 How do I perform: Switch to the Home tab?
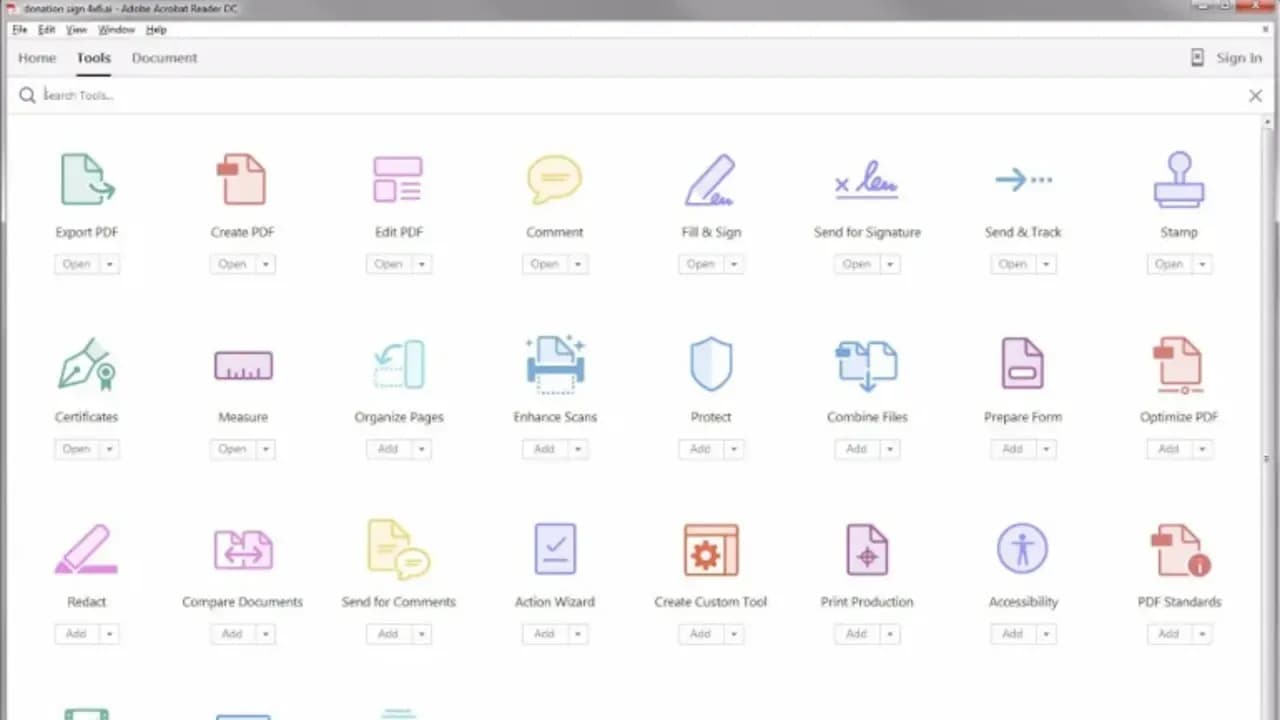click(37, 58)
